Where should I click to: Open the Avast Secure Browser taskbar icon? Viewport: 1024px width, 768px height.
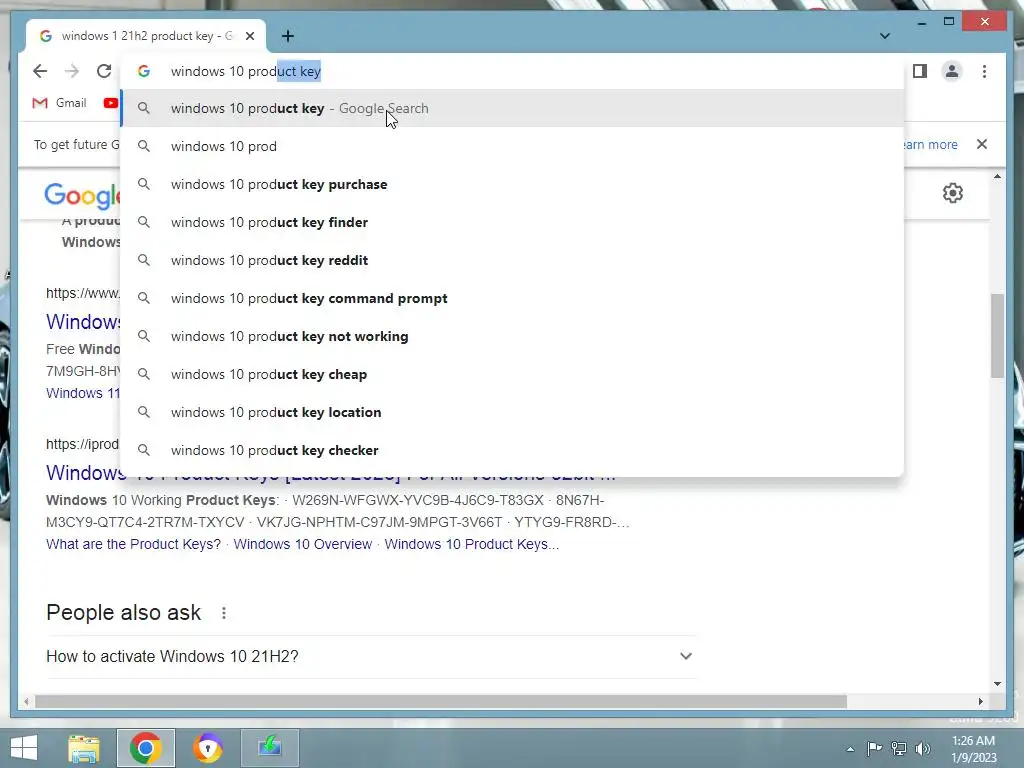(x=208, y=748)
